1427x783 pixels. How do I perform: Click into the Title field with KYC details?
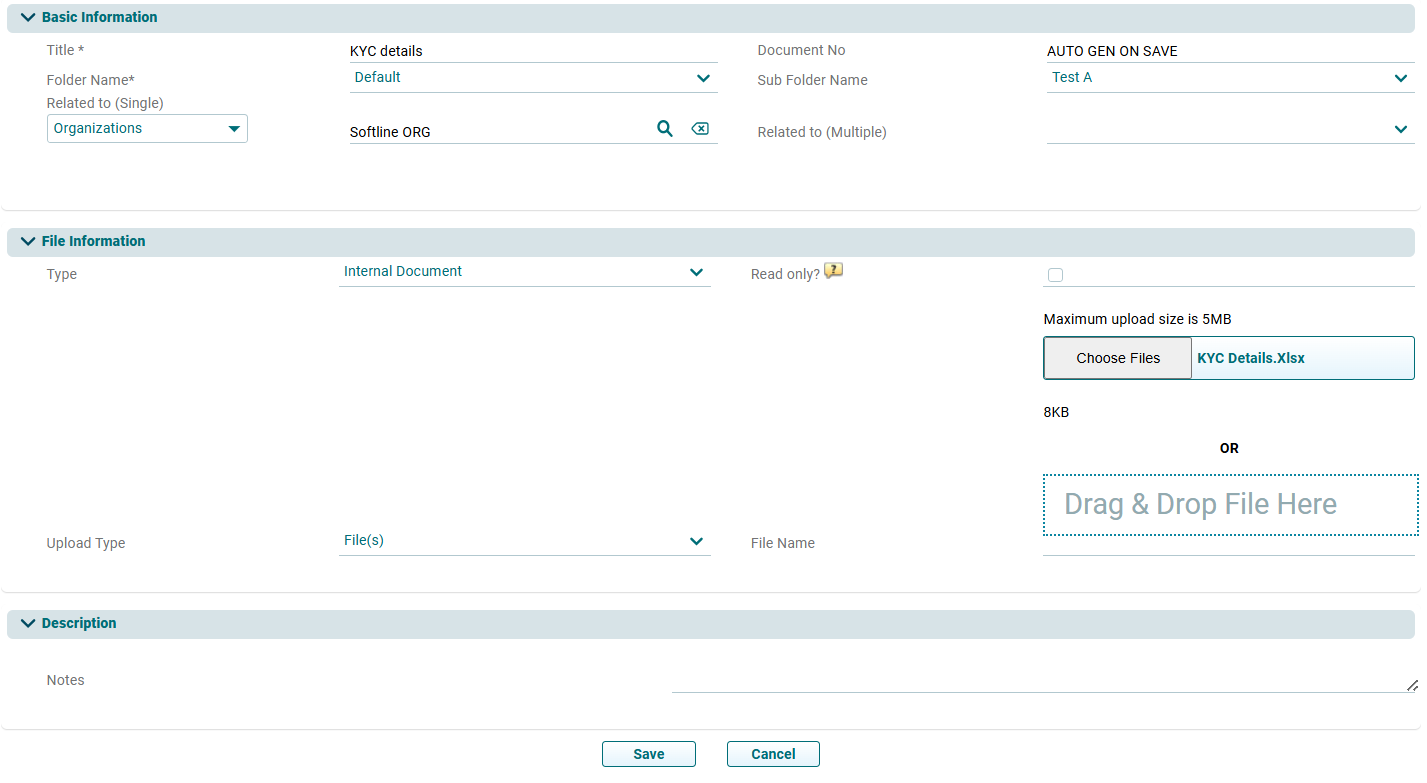pos(533,51)
